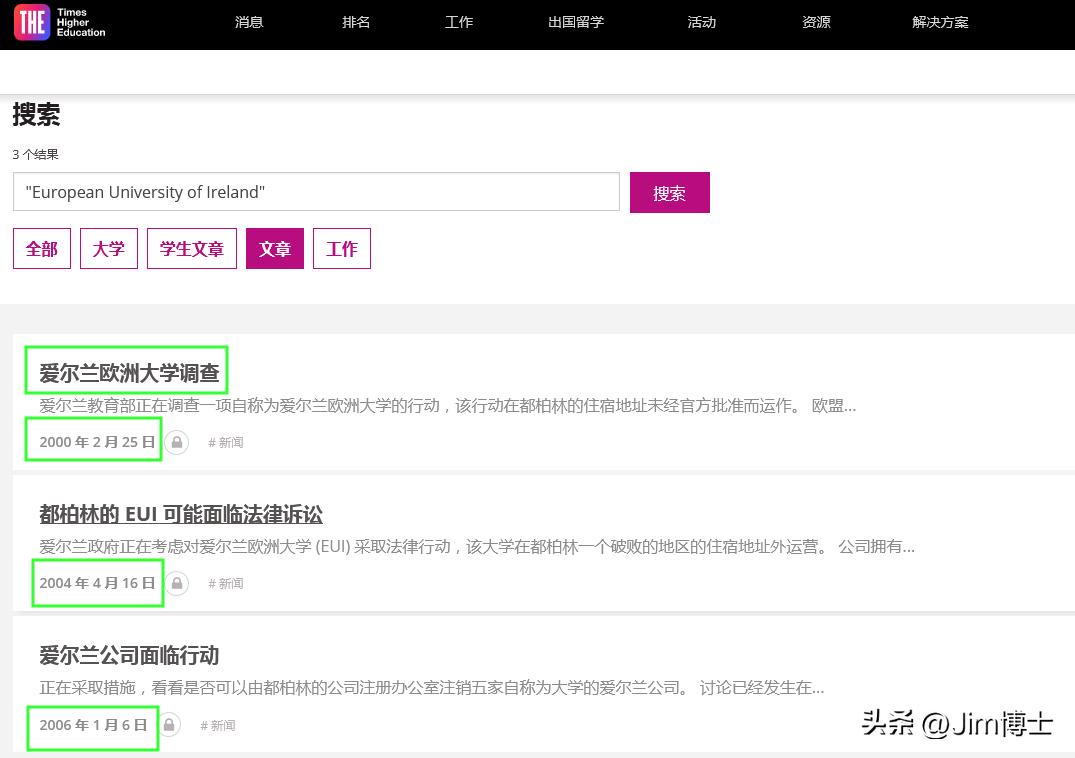Click the lock icon beside 2000 年 2 月 25 日

176,442
